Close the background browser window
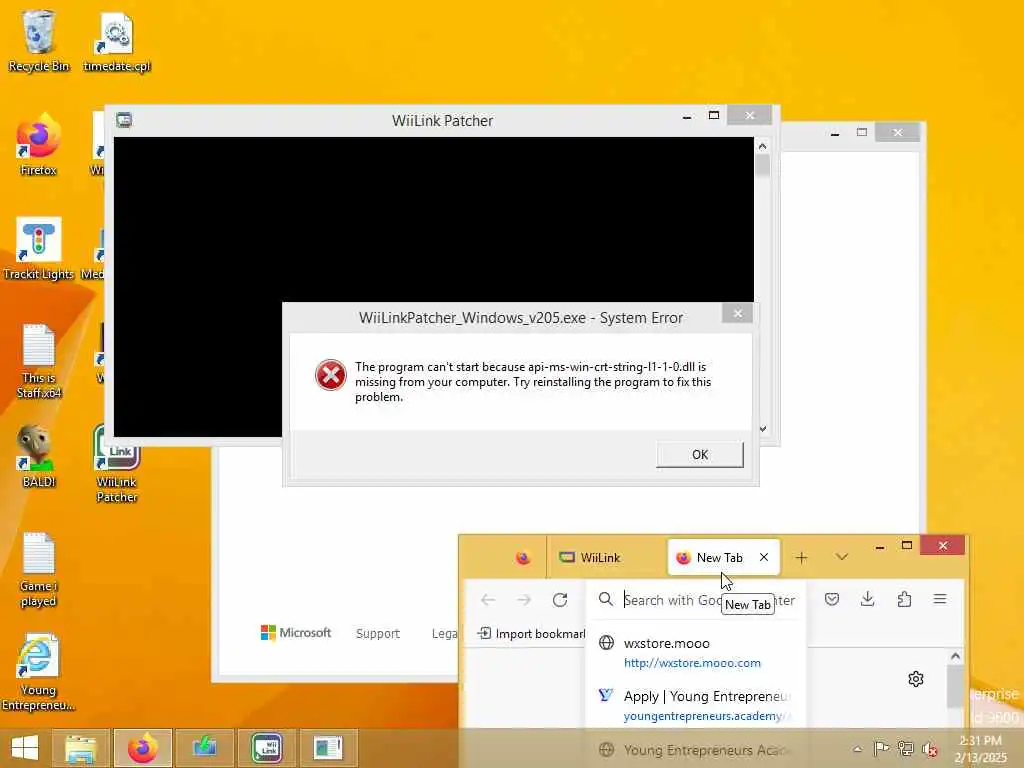The image size is (1024, 768). click(898, 133)
